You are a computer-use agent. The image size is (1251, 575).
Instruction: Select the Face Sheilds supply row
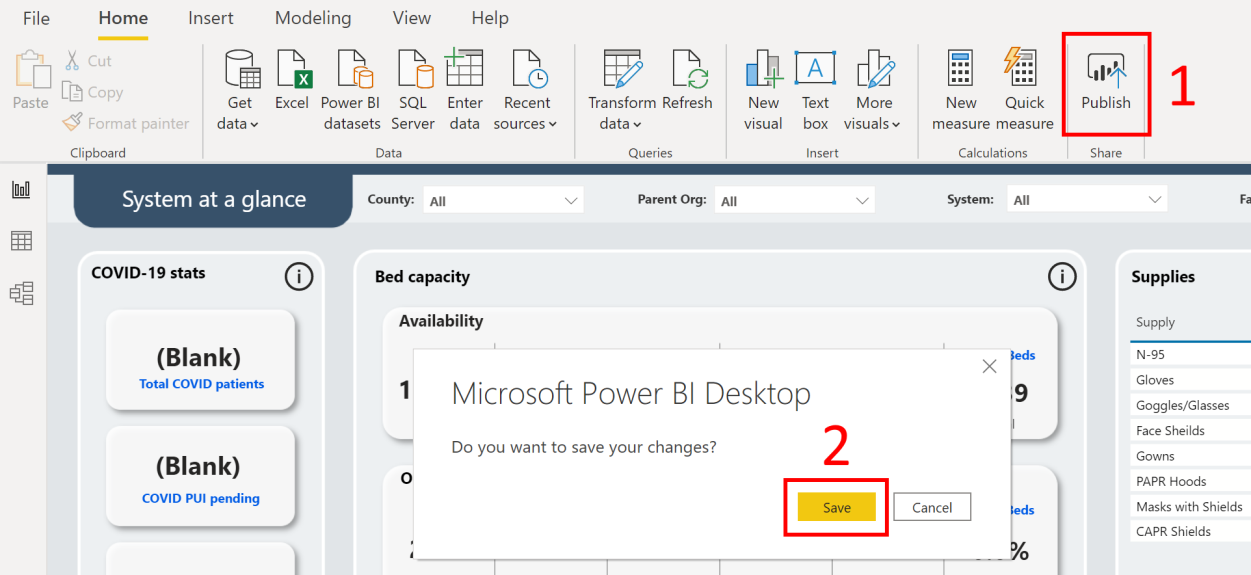[x=1191, y=430]
